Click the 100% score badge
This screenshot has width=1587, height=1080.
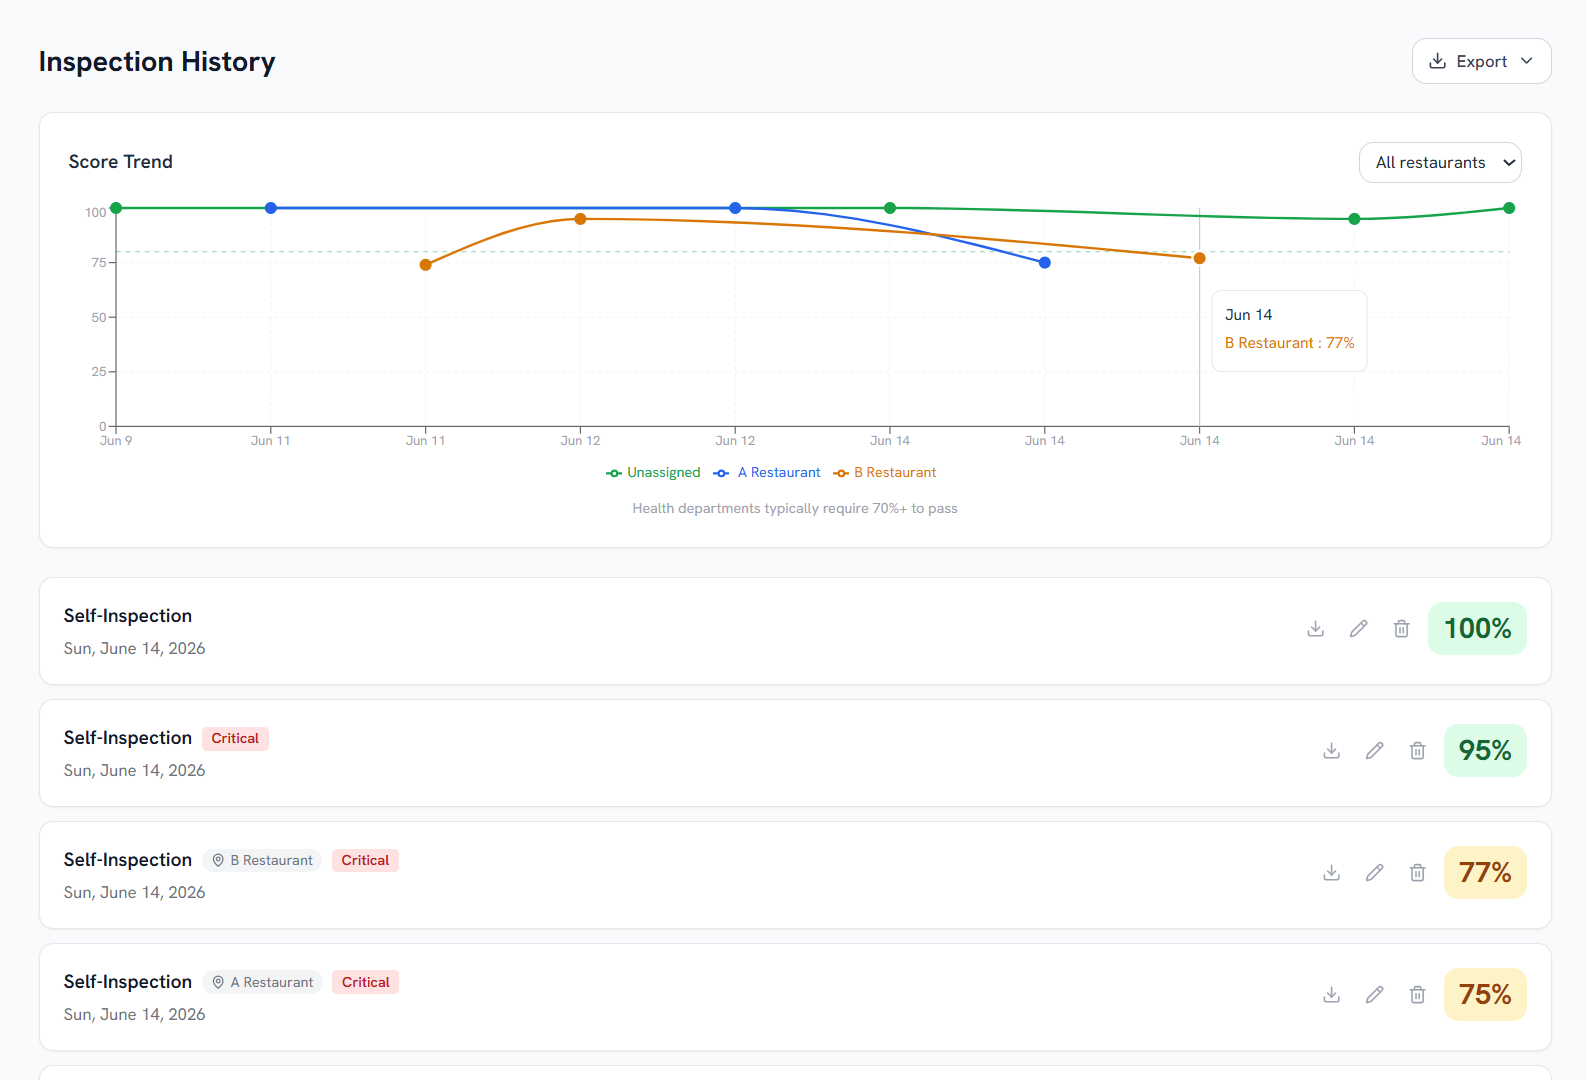click(1477, 629)
